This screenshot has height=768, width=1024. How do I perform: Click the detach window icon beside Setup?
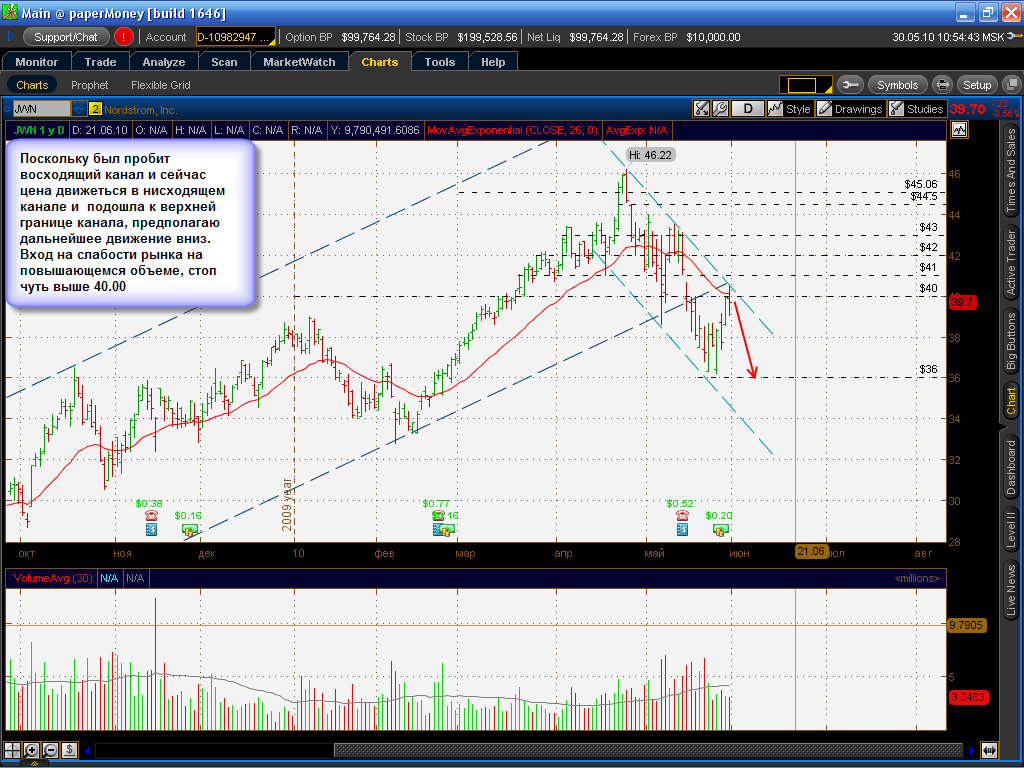[1011, 85]
